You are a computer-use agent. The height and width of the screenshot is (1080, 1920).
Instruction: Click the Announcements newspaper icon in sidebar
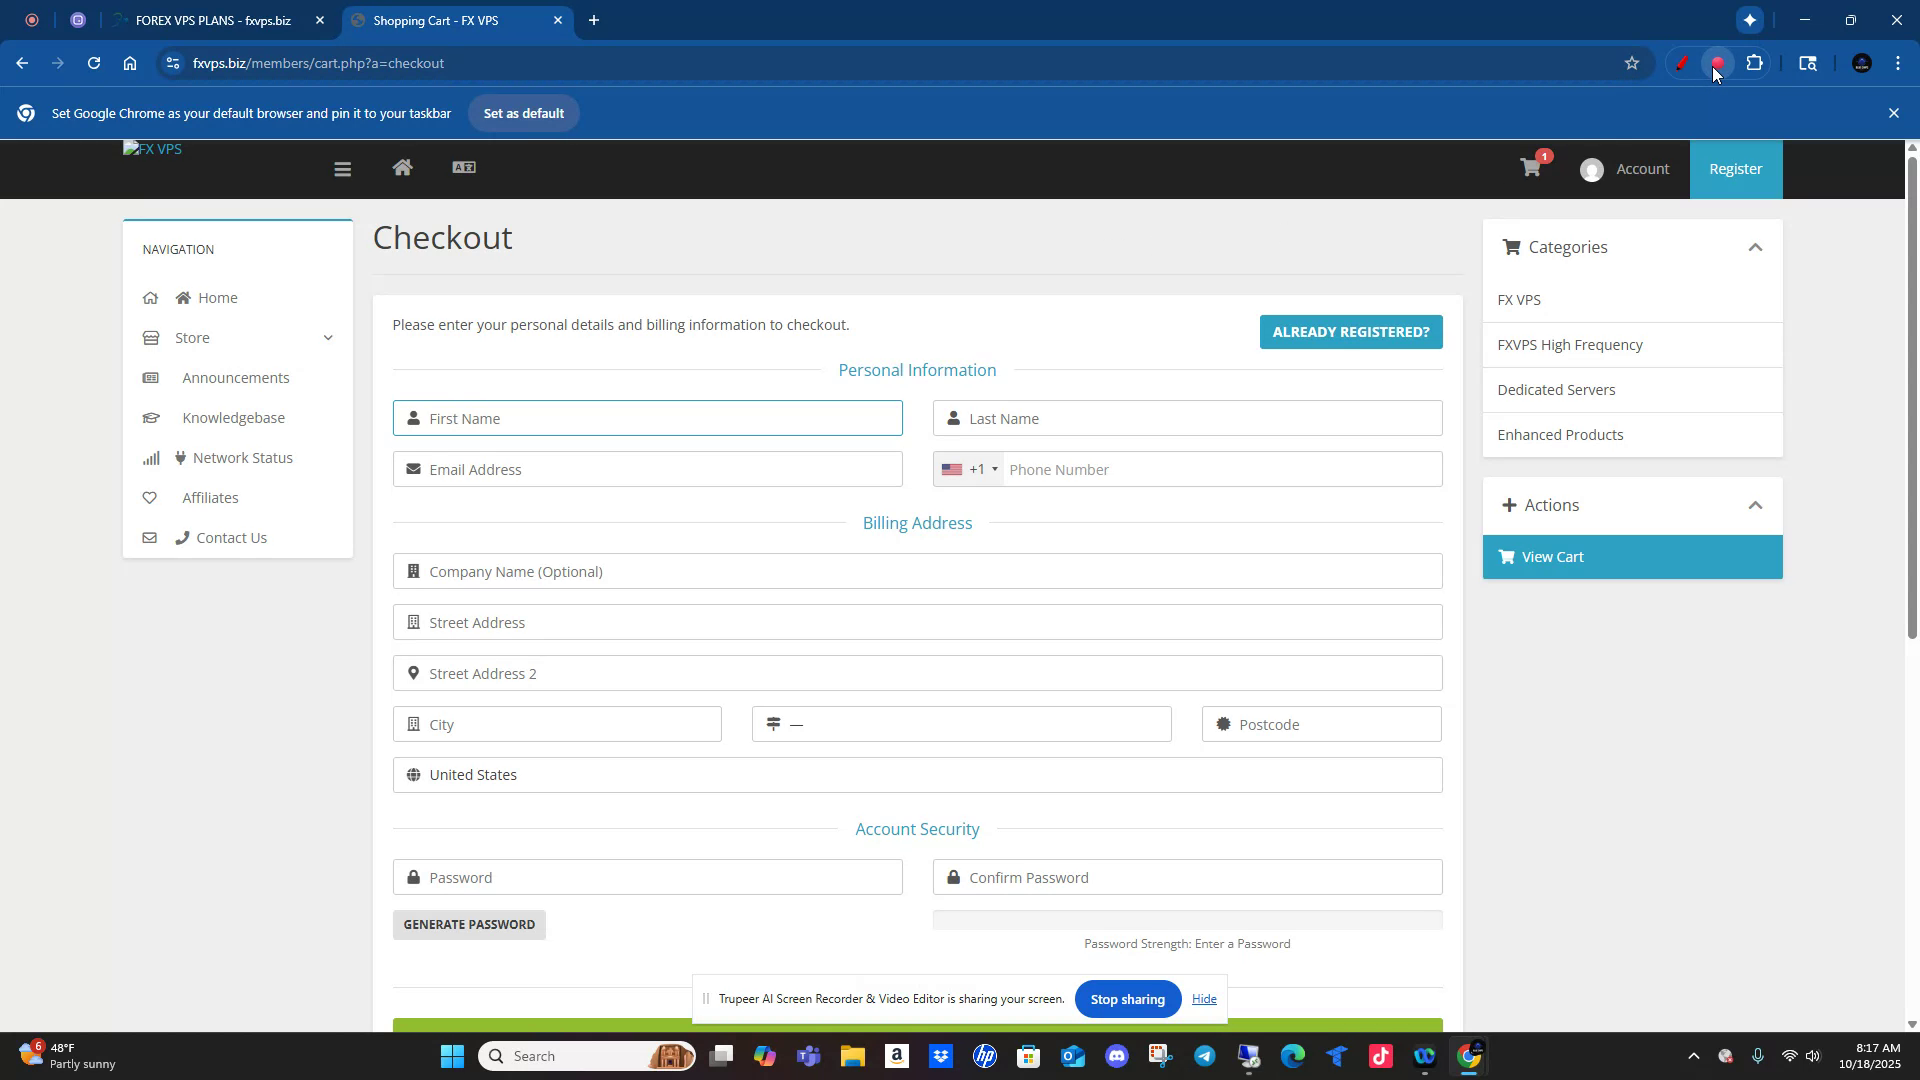point(151,378)
